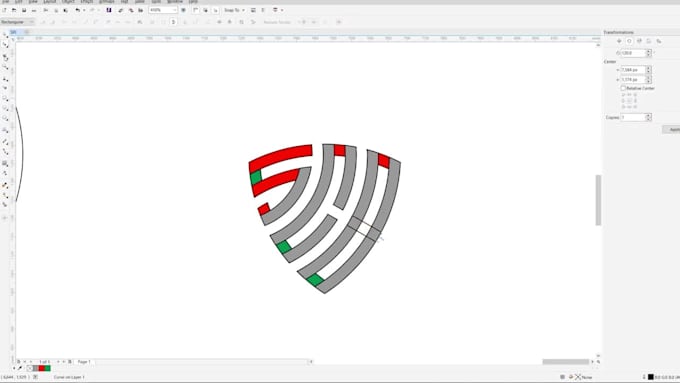Select the Artistic Media tool

pos(5,88)
